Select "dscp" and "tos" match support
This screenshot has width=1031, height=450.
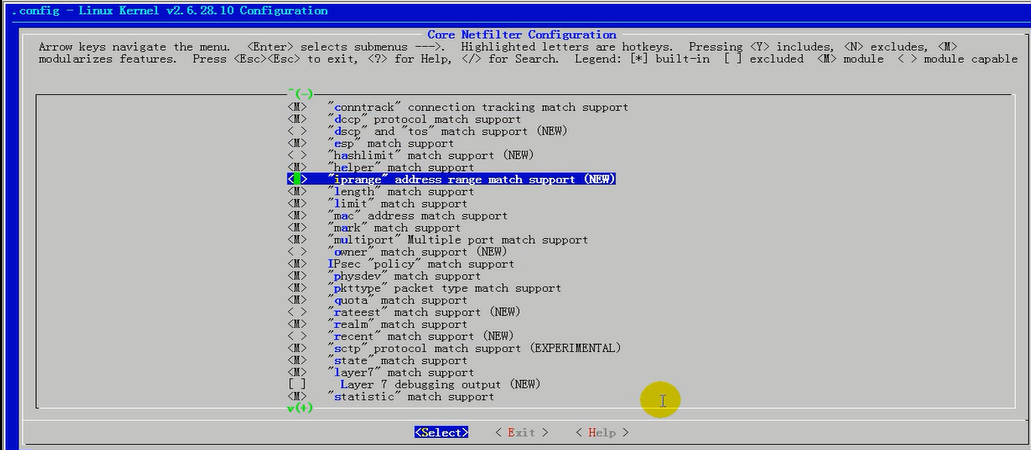point(448,131)
